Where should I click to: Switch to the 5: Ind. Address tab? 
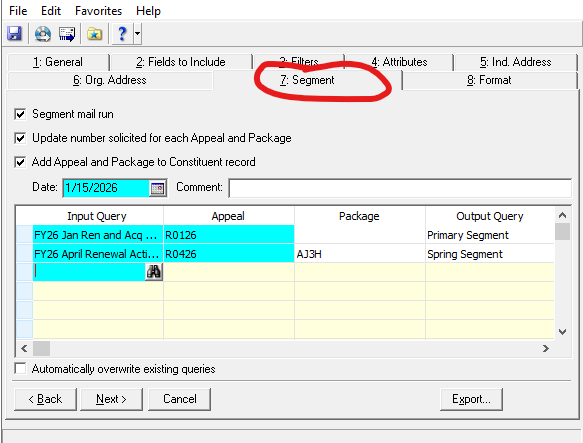(515, 62)
